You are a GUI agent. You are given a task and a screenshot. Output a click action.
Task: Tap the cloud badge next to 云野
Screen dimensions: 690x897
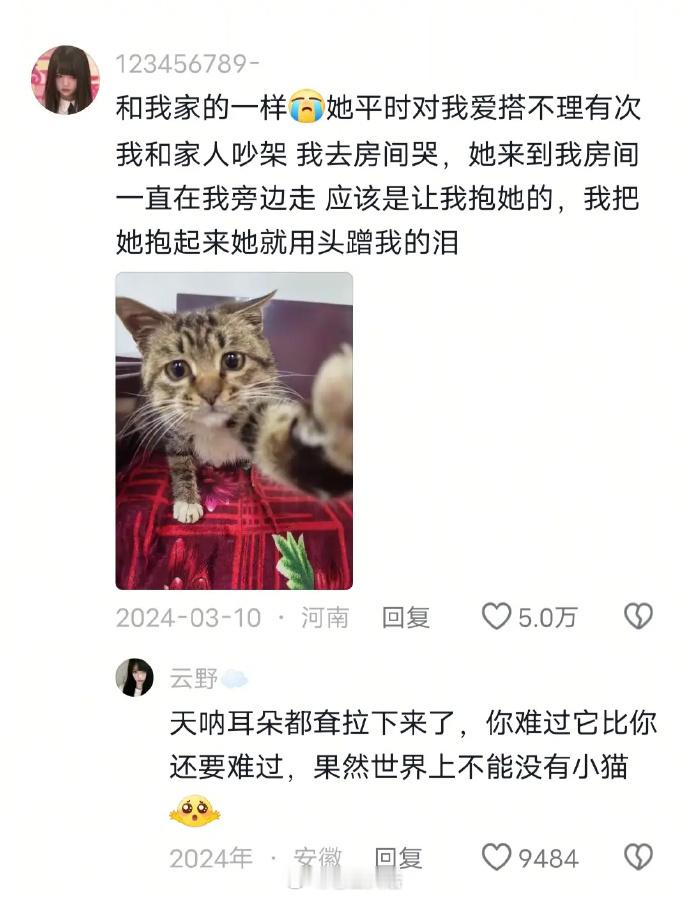(234, 679)
